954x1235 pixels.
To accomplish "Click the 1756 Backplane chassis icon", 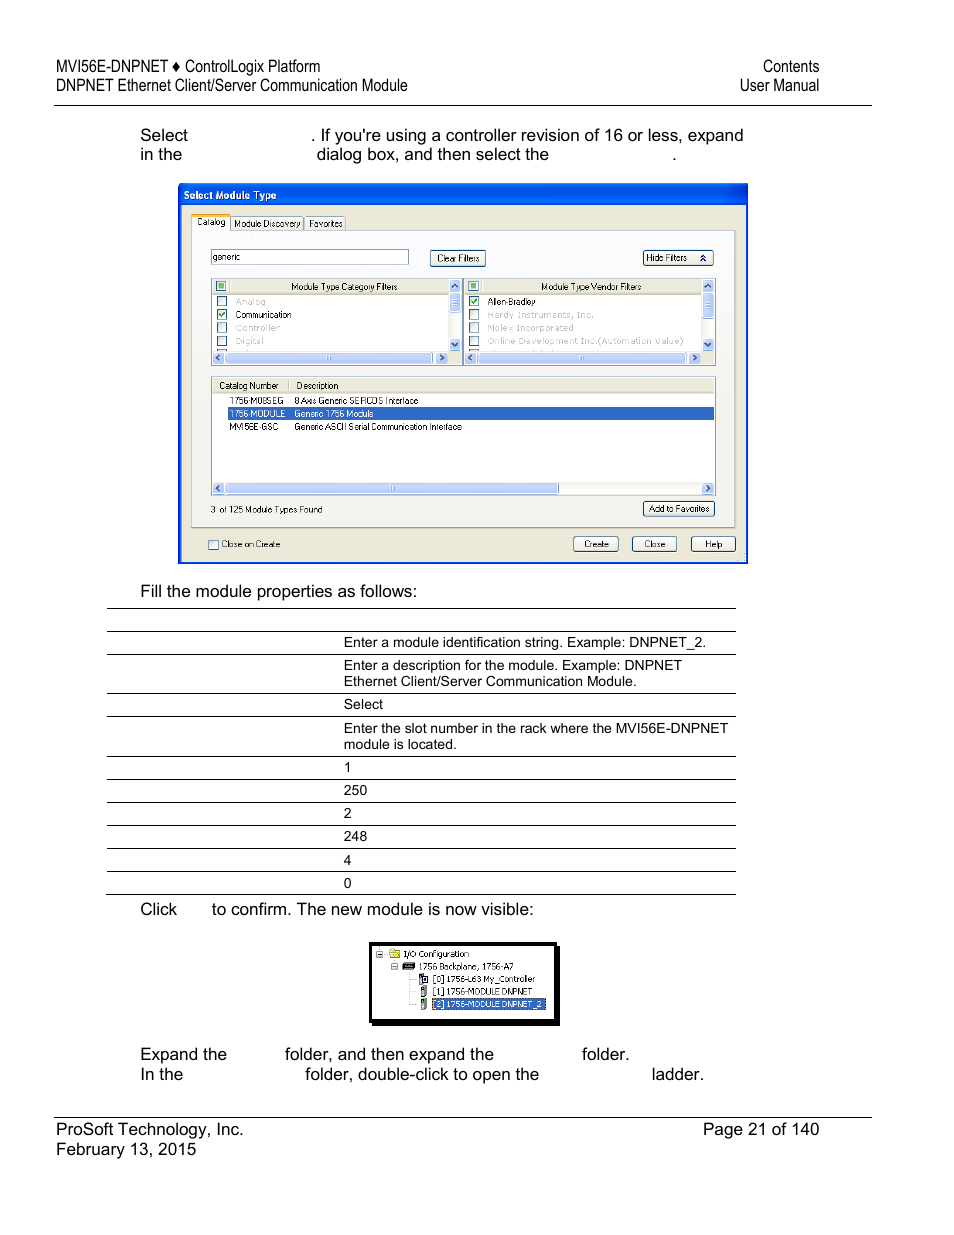I will 409,967.
